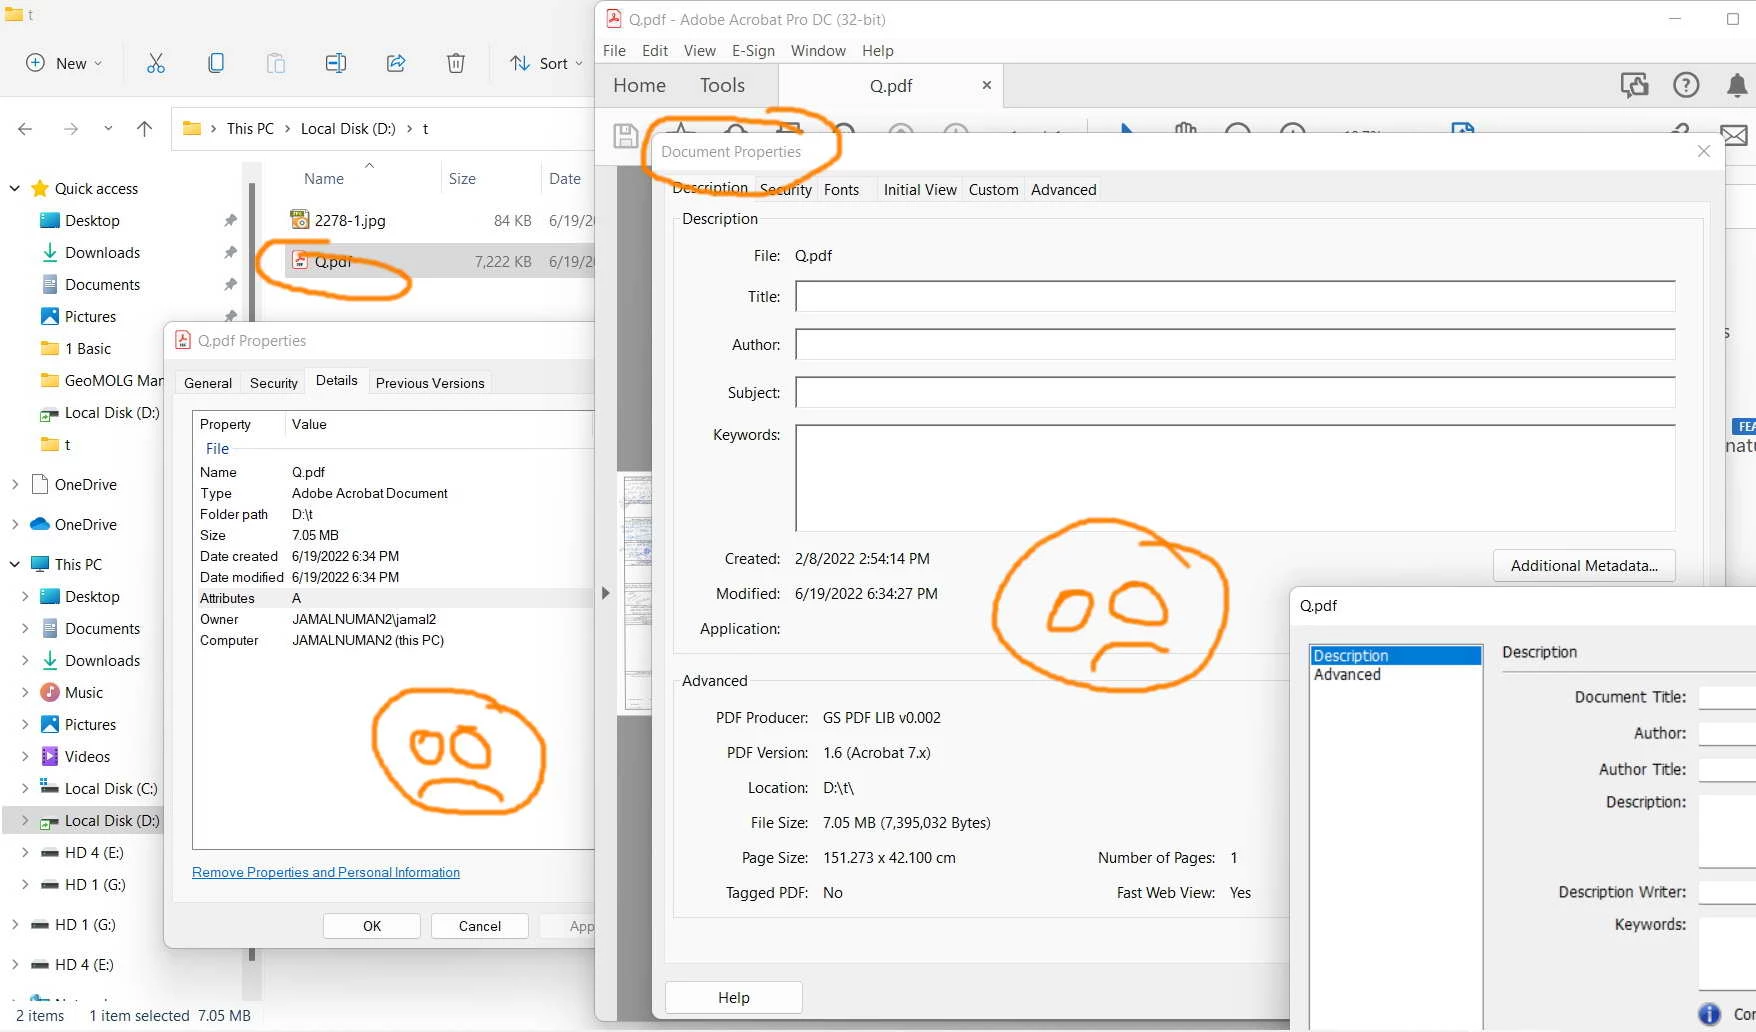This screenshot has width=1756, height=1032.
Task: Sort by the Size column header
Action: point(462,179)
